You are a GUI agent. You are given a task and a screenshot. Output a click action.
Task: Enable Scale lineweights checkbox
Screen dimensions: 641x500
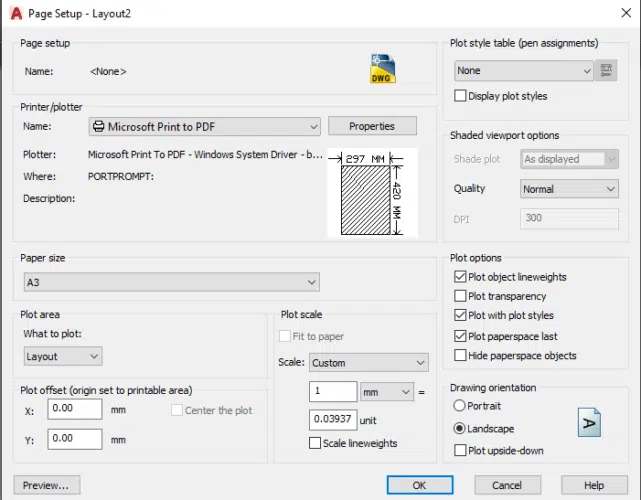pyautogui.click(x=315, y=443)
